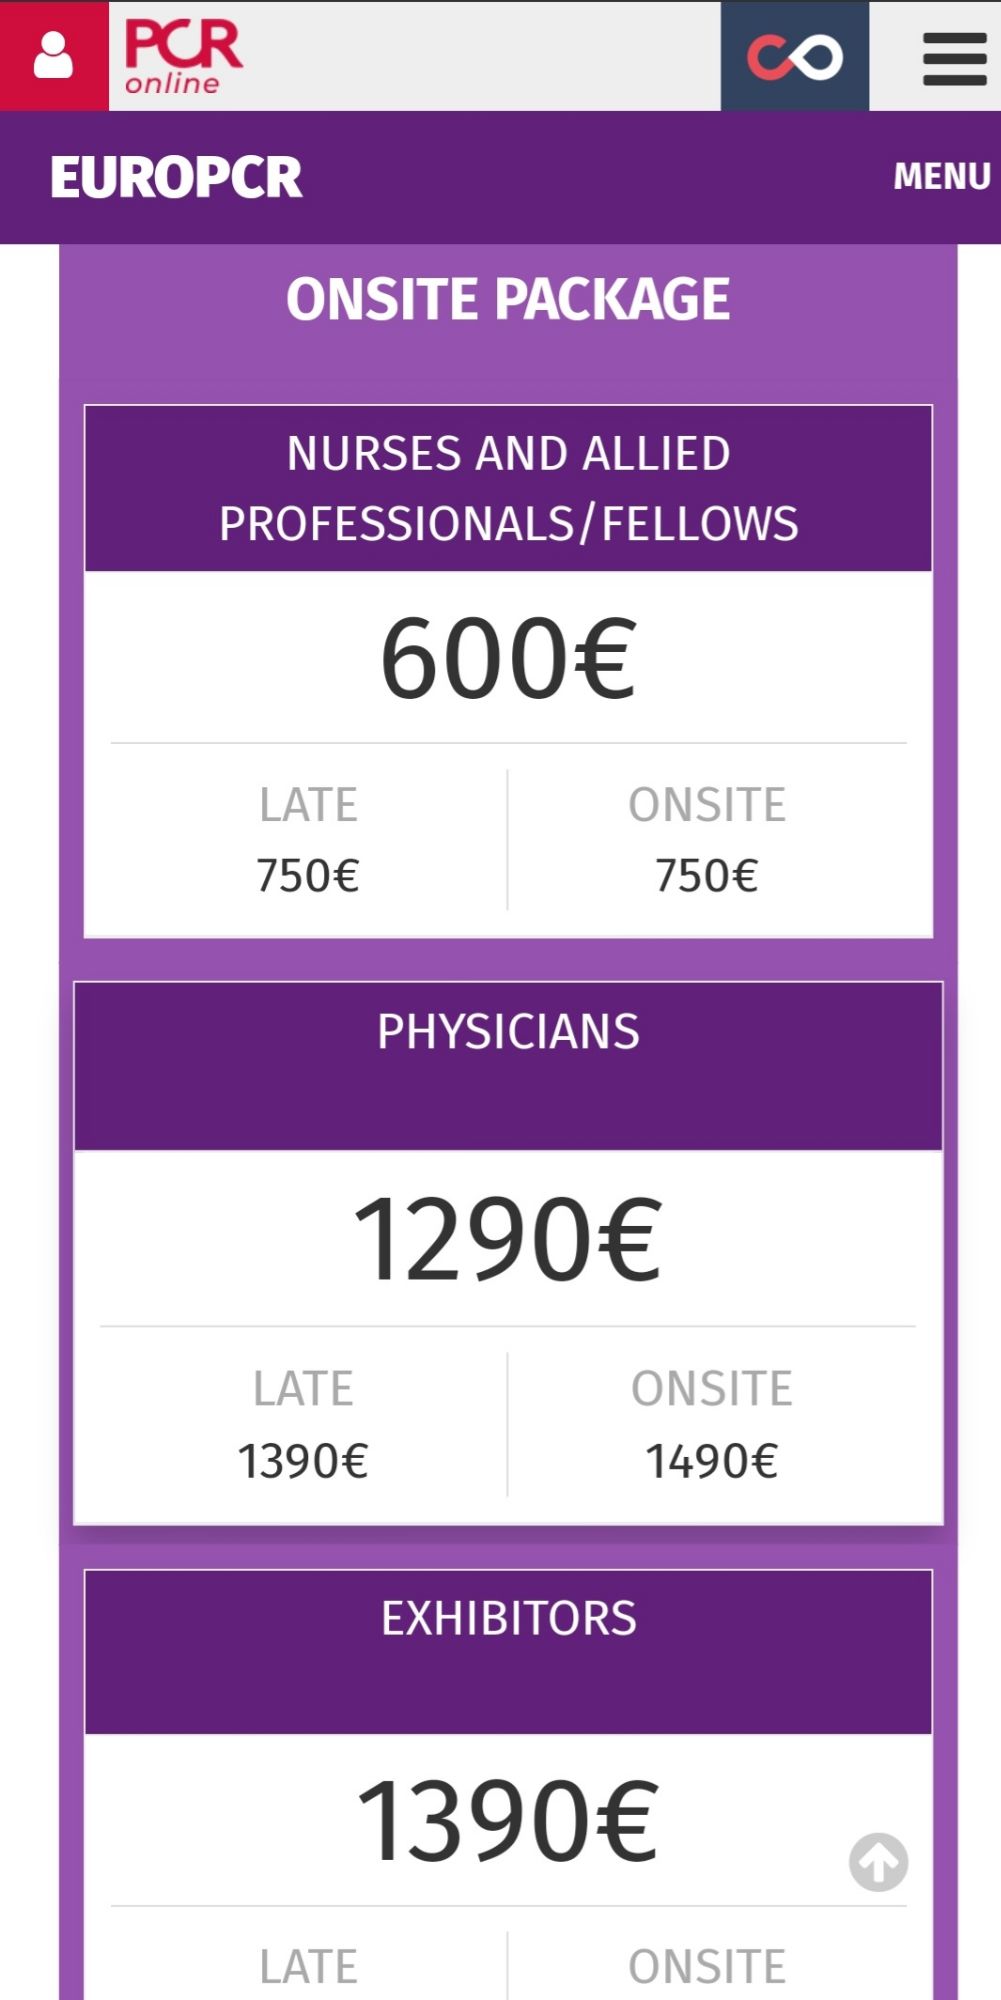Open the hamburger menu icon
Screen dimensions: 1001x2000
(954, 58)
